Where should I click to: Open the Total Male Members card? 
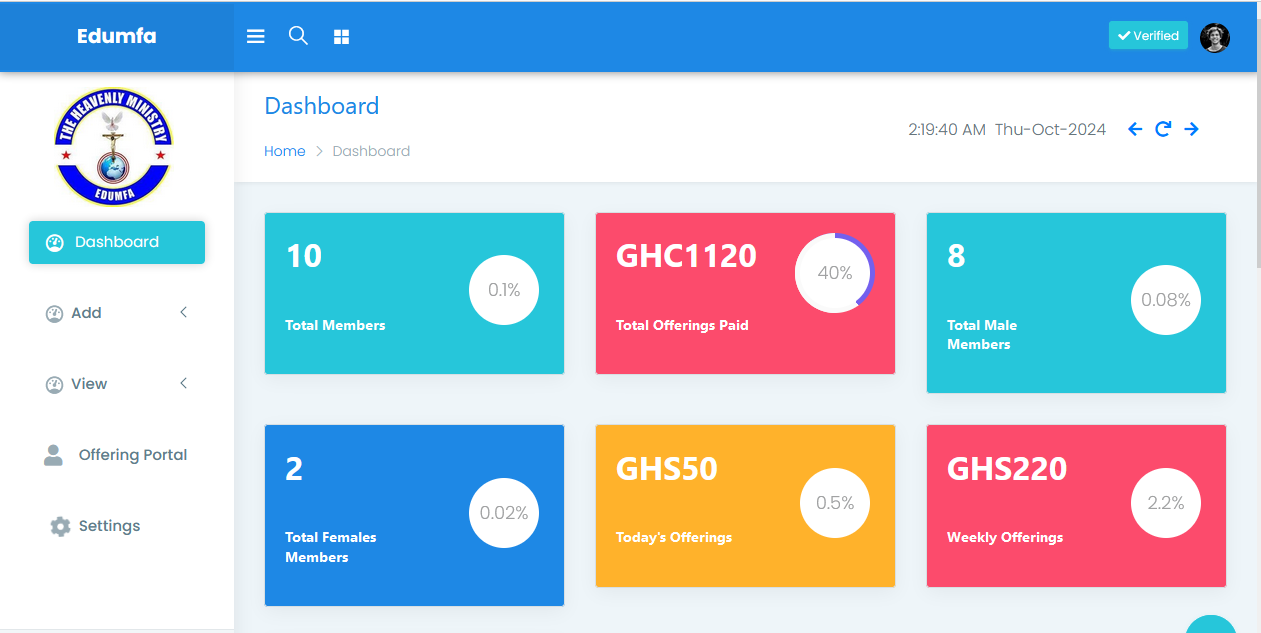(x=1076, y=303)
